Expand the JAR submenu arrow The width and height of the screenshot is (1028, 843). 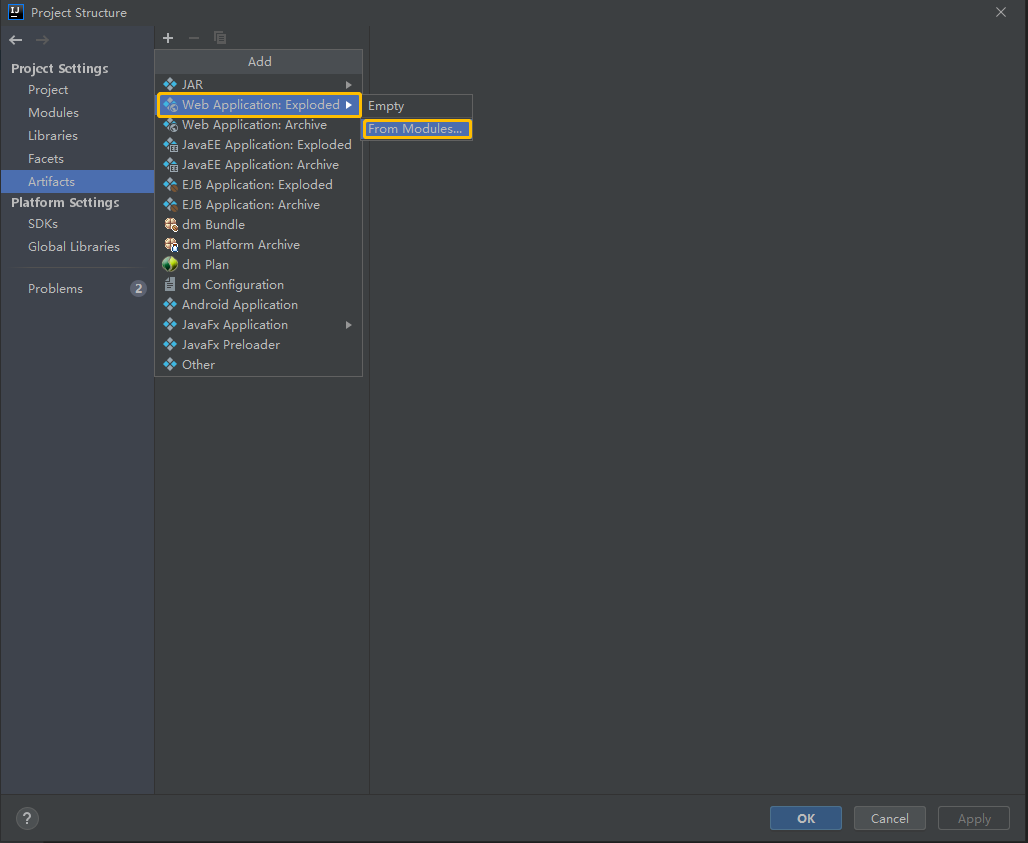(349, 85)
